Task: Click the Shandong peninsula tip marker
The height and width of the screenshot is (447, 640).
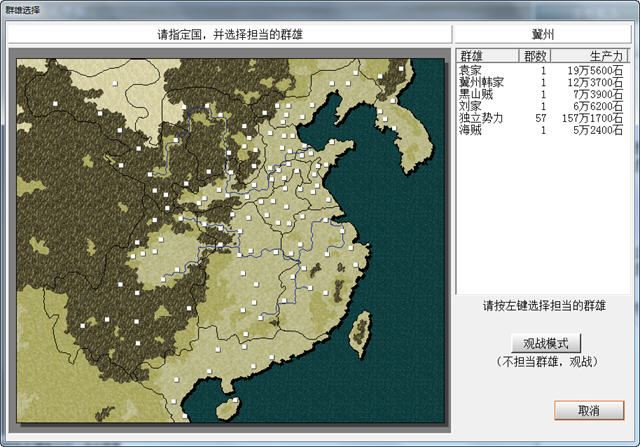Action: [332, 142]
